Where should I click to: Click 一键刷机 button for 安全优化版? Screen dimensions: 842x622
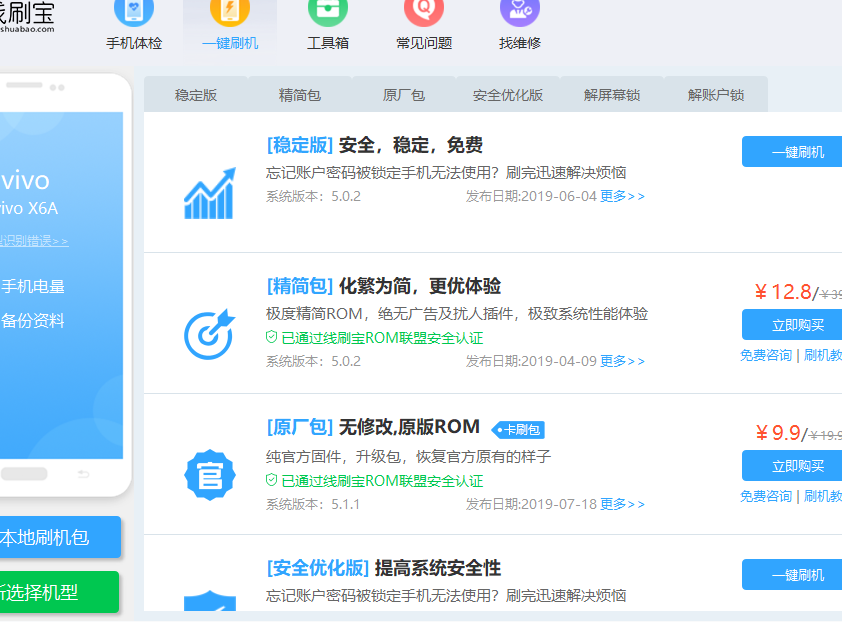[x=792, y=575]
